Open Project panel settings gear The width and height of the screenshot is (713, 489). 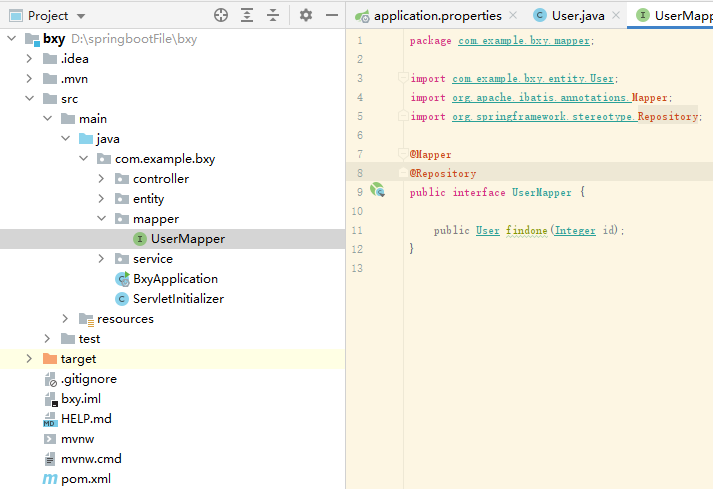click(x=306, y=15)
